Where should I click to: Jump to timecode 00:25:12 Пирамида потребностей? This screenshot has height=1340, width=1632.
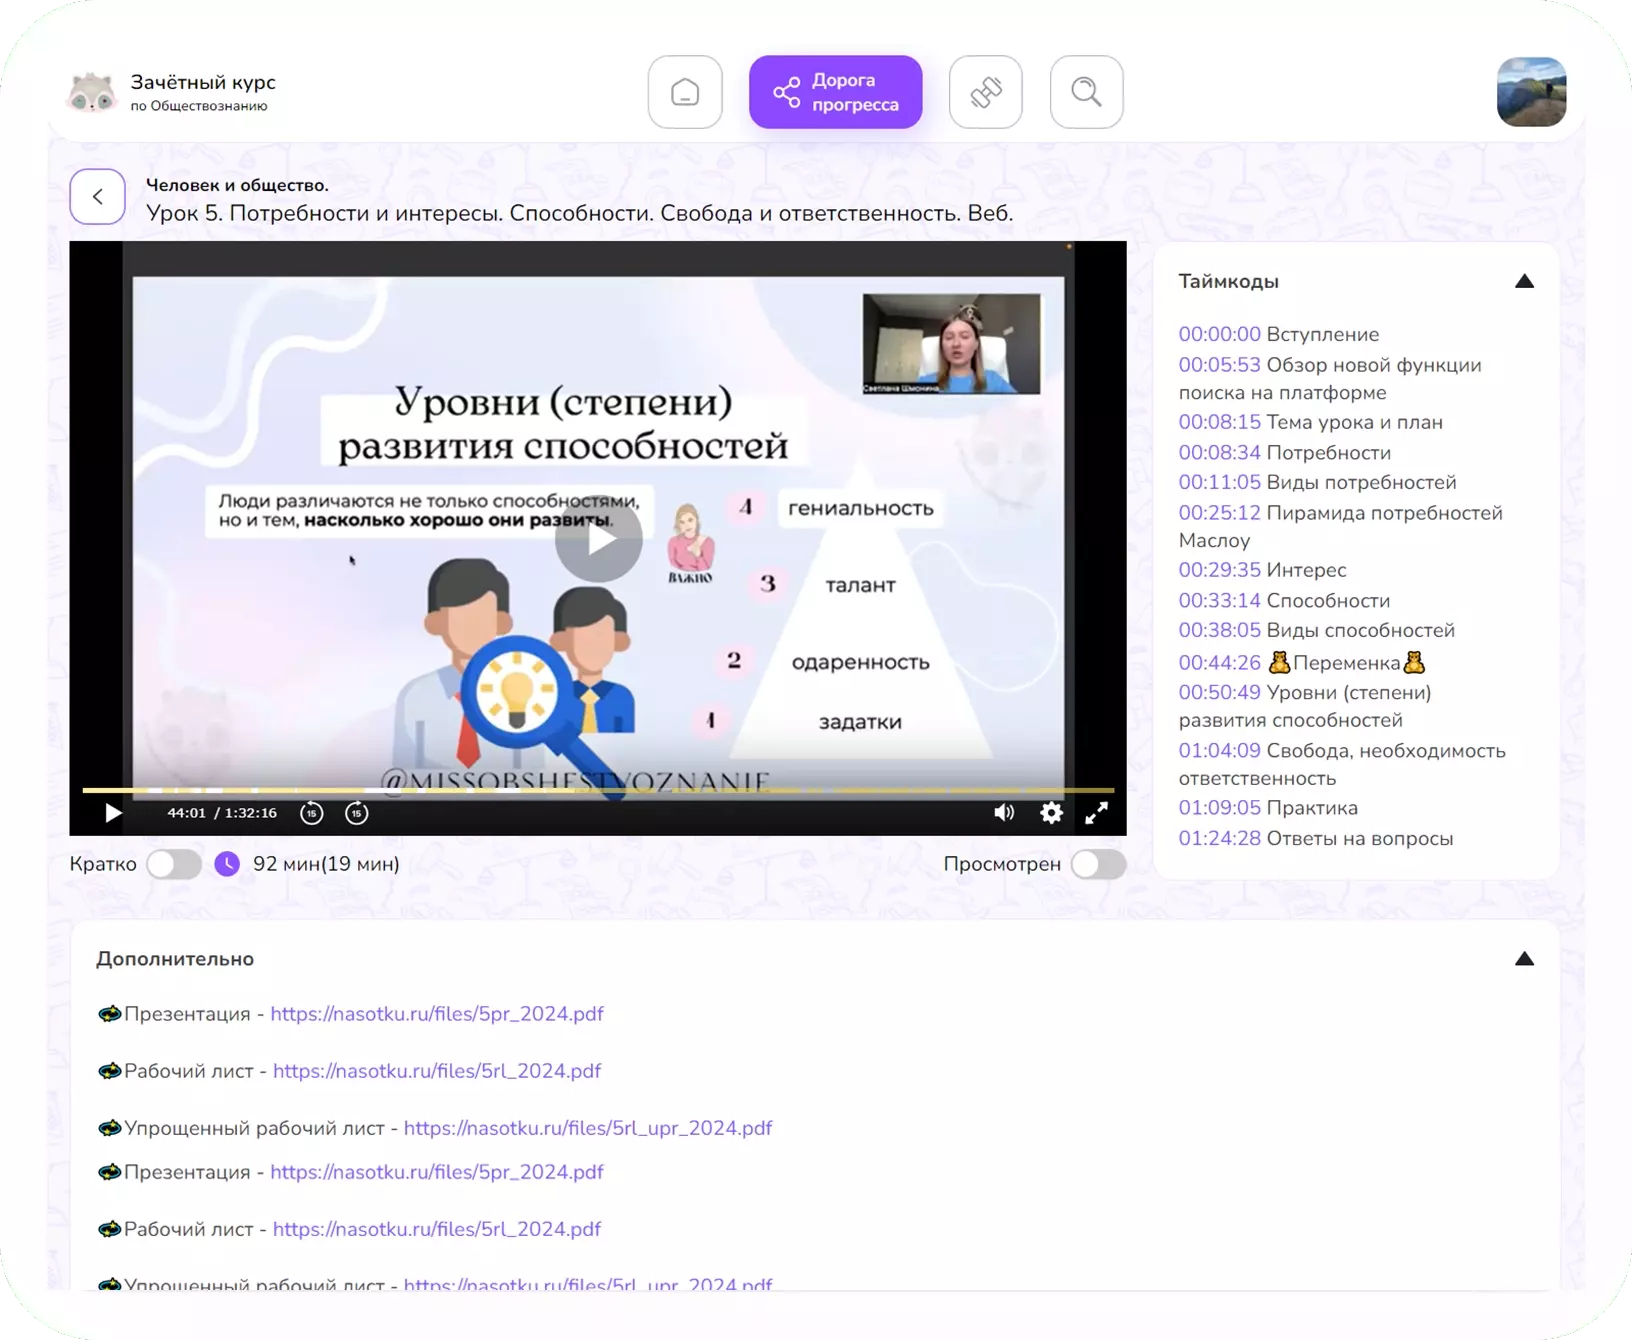click(1219, 513)
